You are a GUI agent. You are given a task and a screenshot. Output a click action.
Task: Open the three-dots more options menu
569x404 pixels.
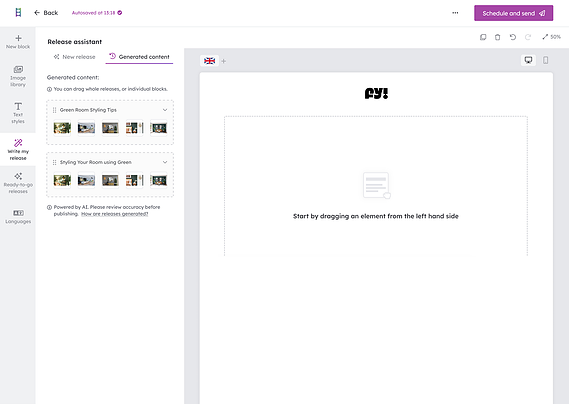coord(455,13)
